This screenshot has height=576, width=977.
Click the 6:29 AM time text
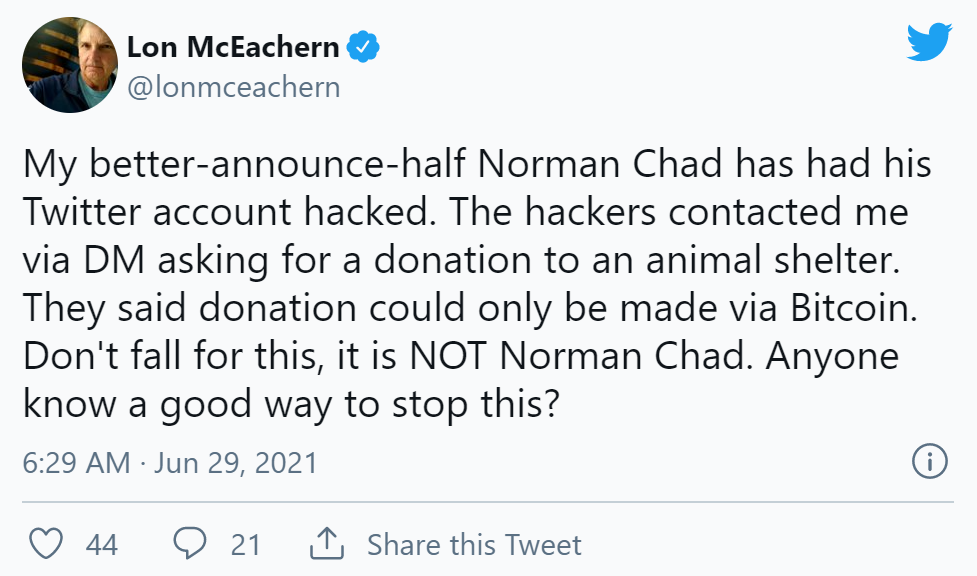coord(76,463)
